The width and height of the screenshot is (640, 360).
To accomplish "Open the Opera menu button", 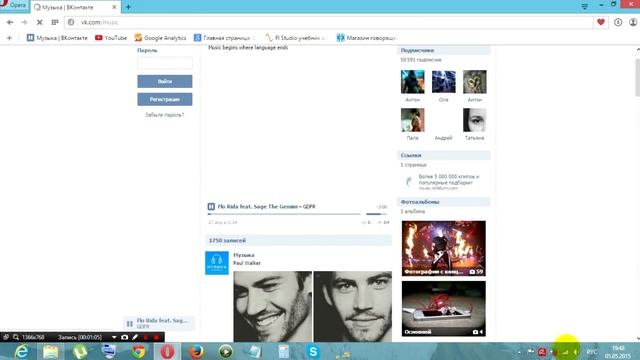I will [13, 5].
